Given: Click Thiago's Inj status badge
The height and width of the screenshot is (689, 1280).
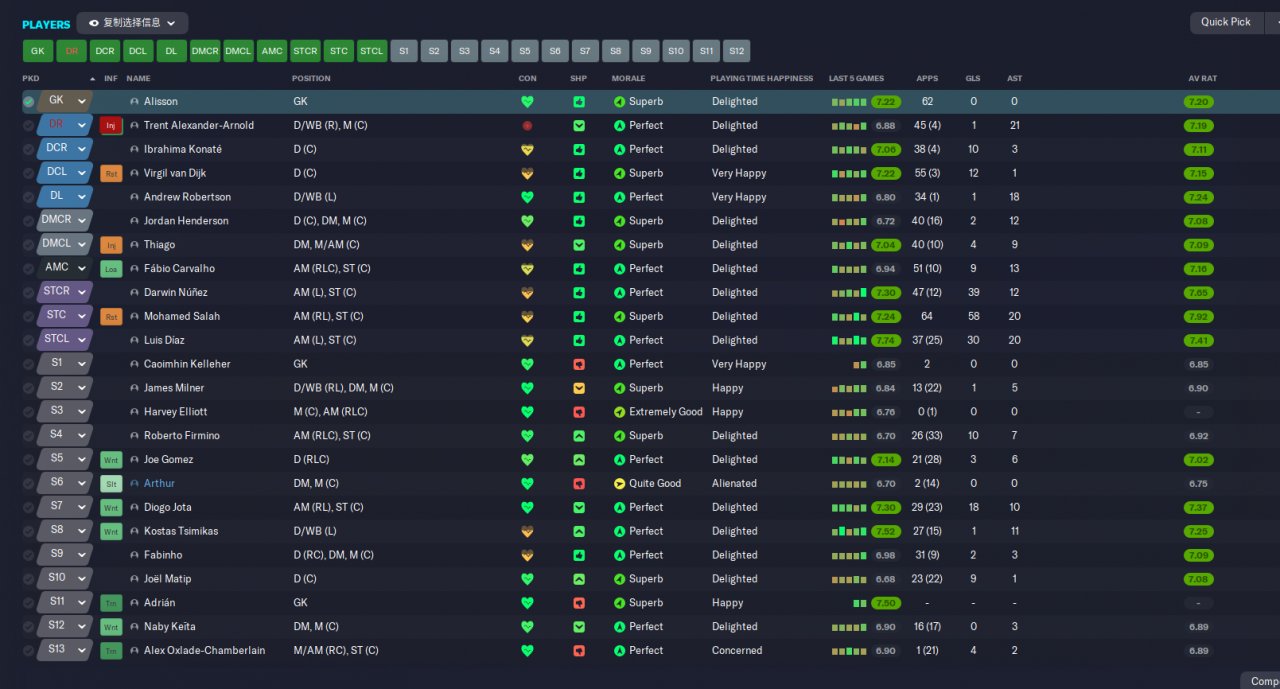Looking at the screenshot, I should tap(111, 245).
